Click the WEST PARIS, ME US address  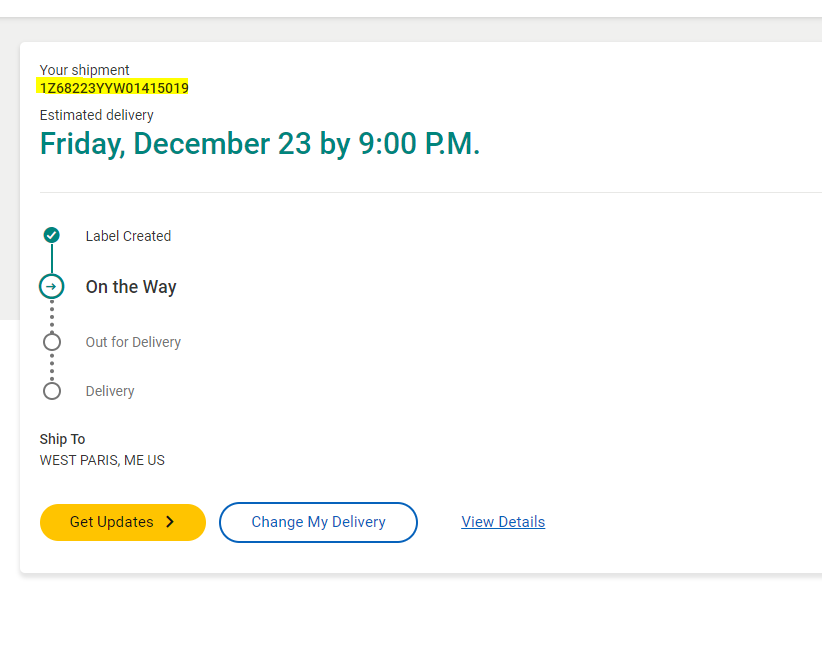tap(102, 461)
